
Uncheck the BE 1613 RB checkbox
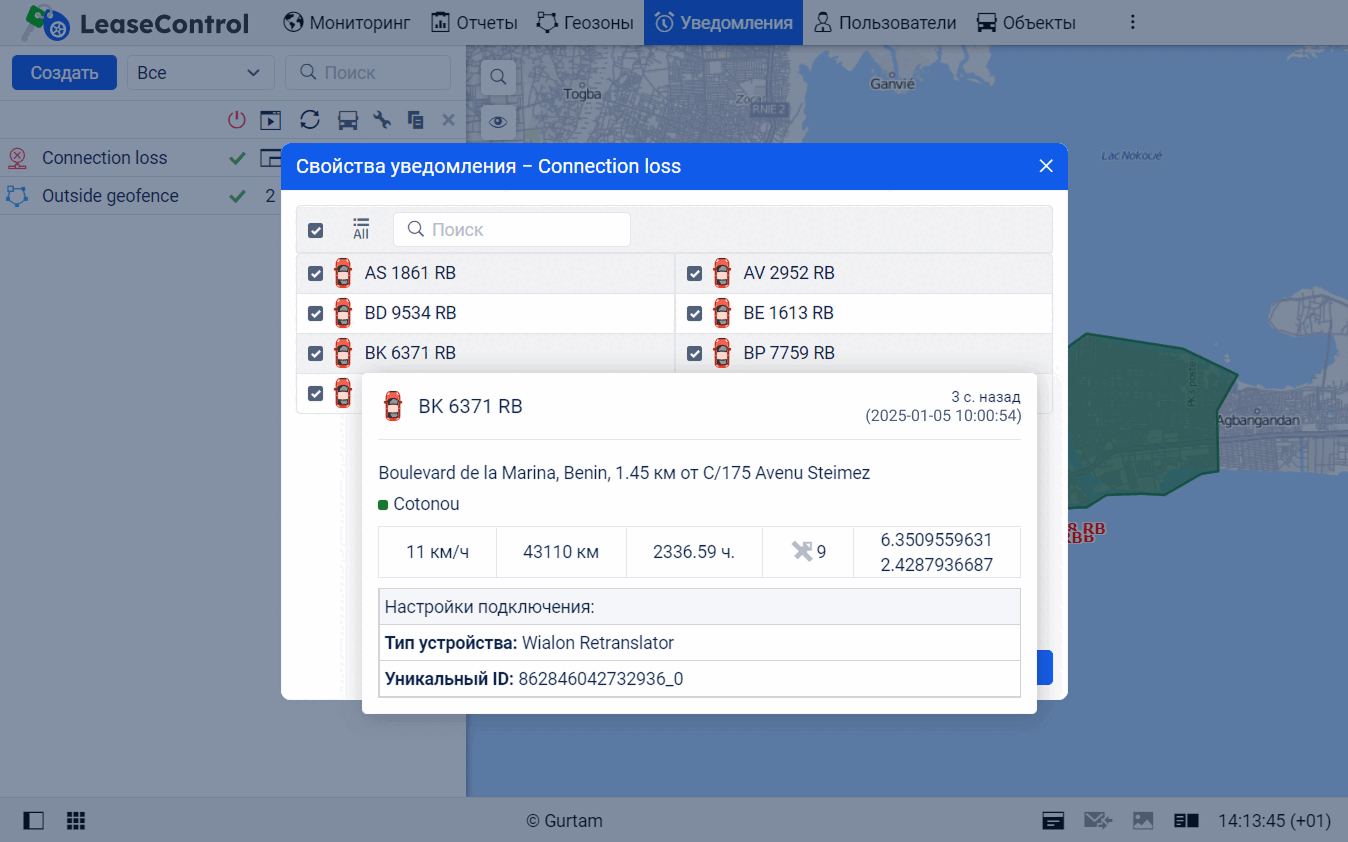[x=695, y=313]
